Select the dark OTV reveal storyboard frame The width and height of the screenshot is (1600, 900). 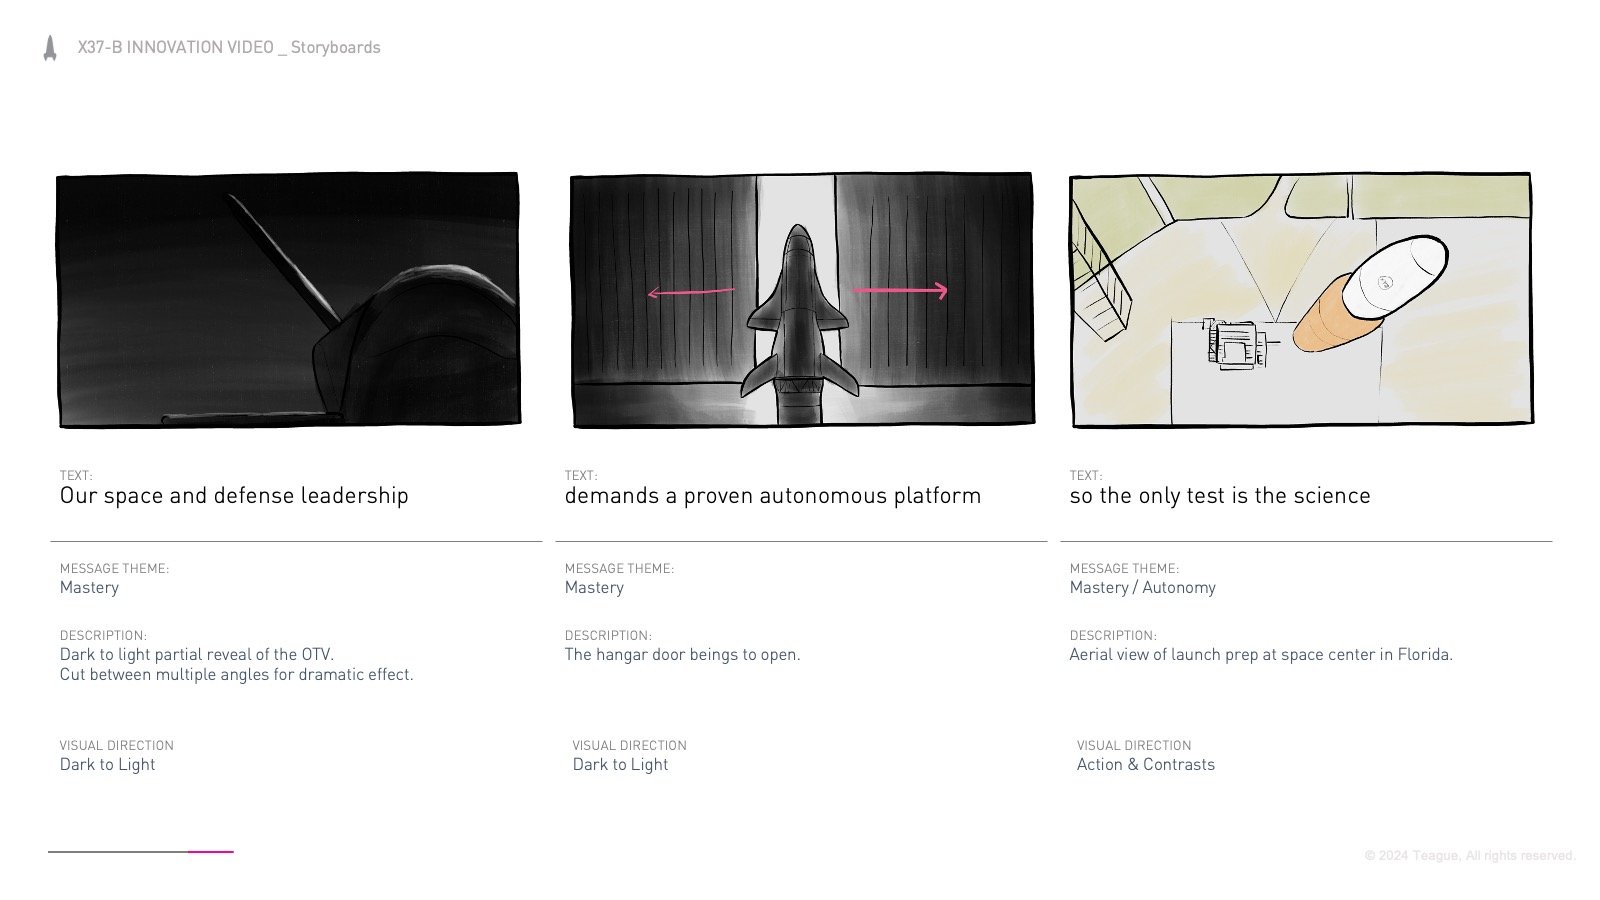coord(288,300)
